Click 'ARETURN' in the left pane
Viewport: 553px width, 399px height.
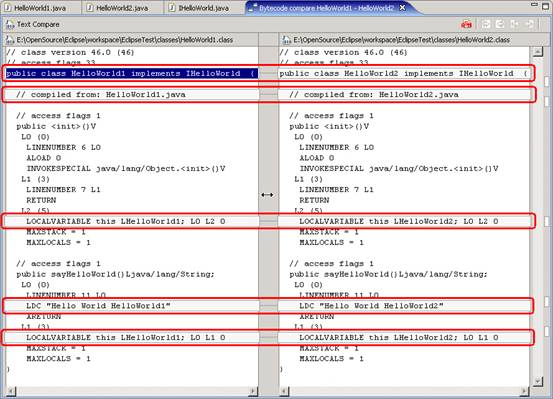(44, 317)
